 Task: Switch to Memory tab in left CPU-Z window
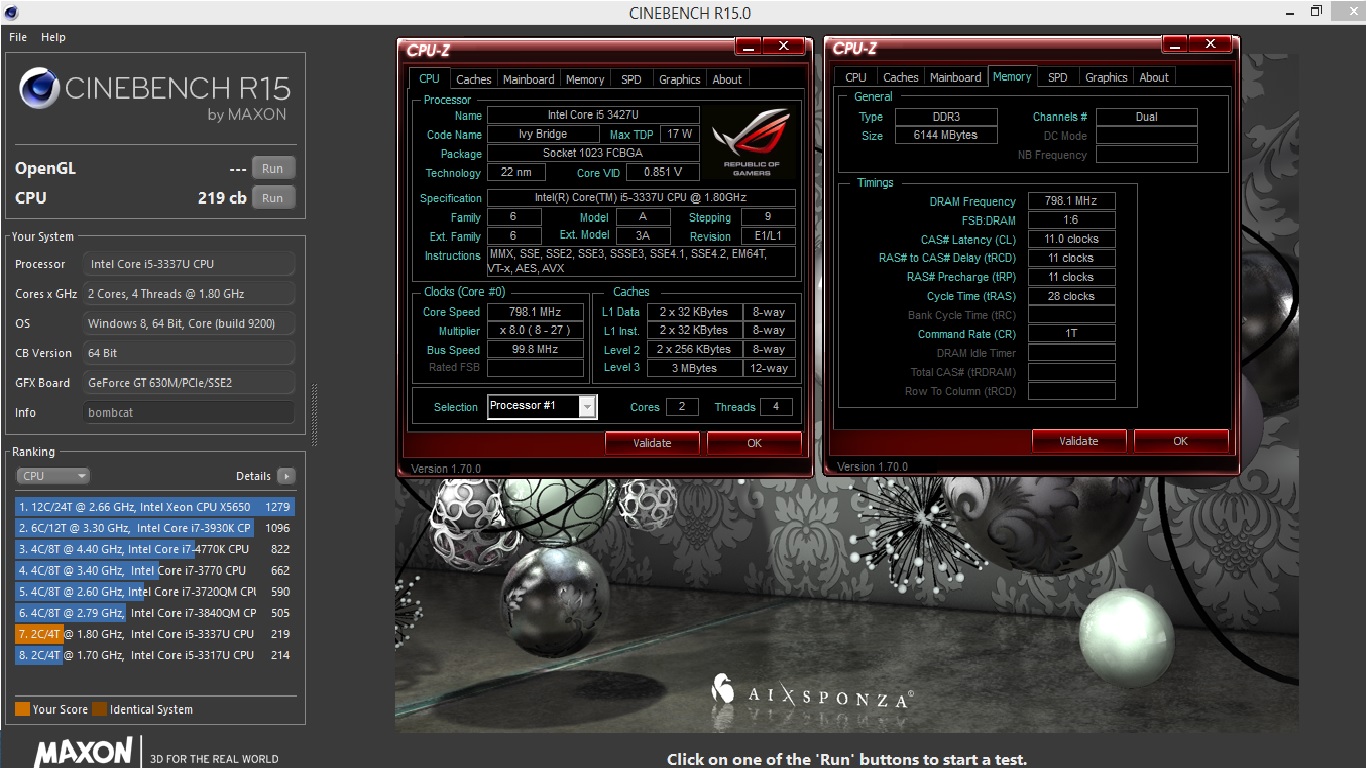coord(585,80)
